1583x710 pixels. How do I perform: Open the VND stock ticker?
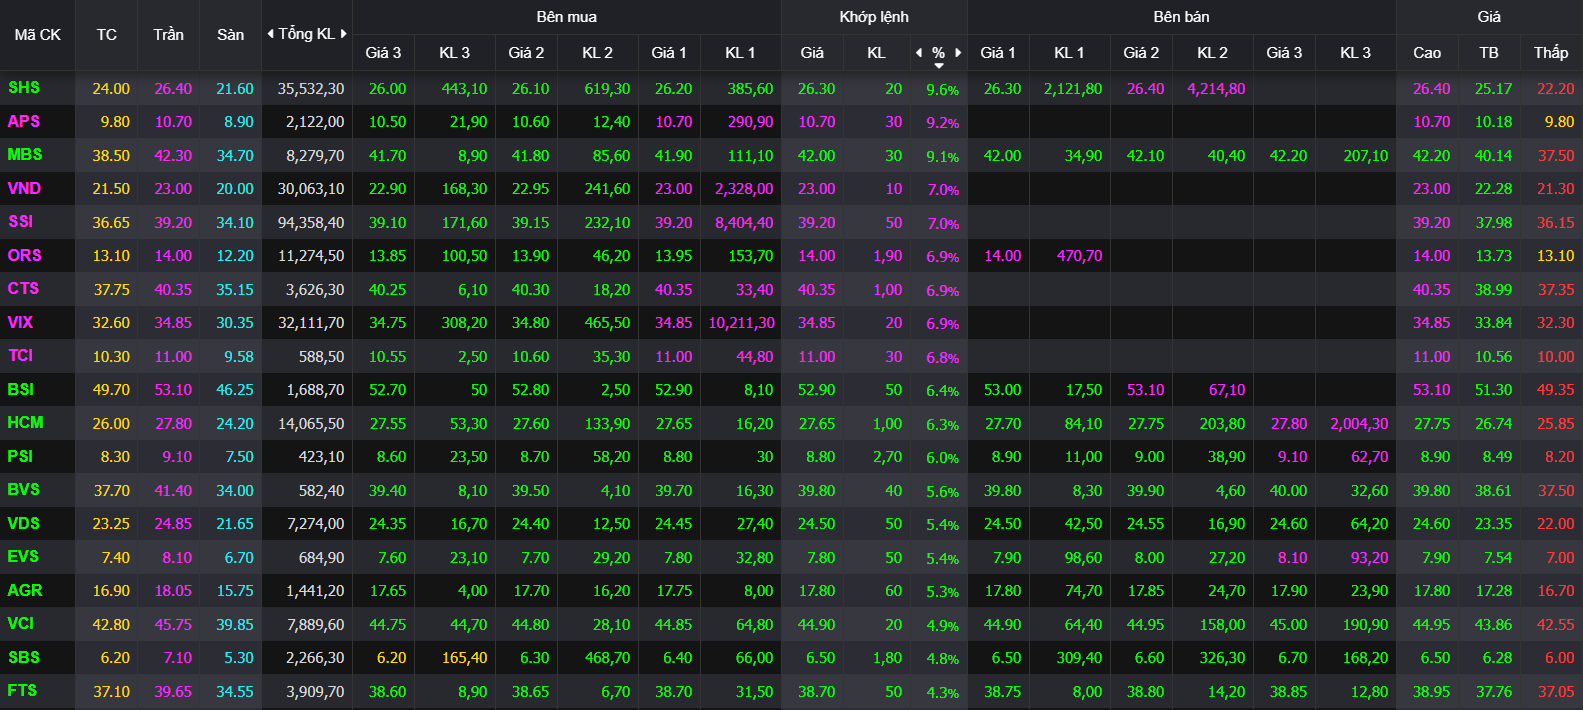coord(25,188)
